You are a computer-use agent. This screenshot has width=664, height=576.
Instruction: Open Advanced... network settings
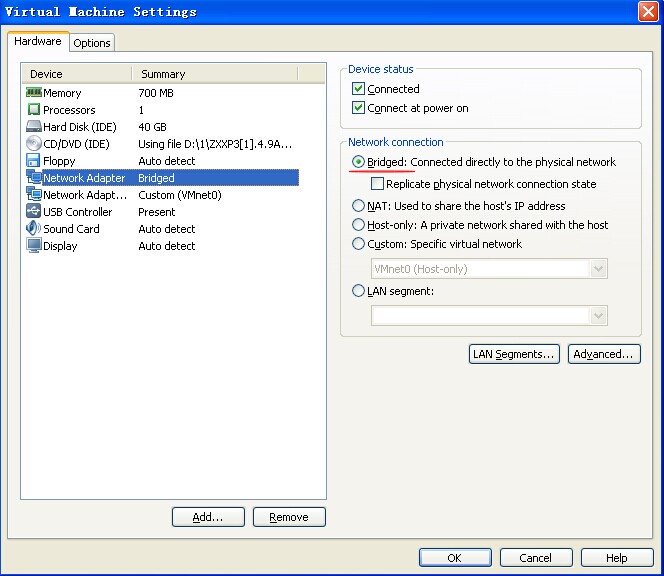tap(604, 354)
